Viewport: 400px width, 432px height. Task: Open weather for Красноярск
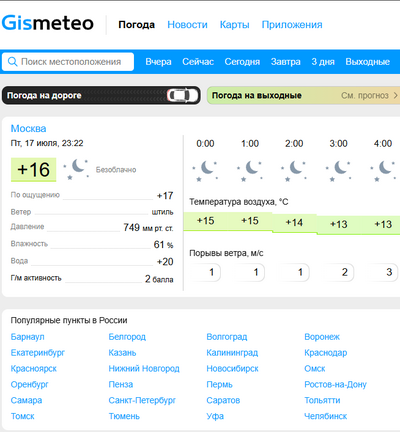(34, 369)
